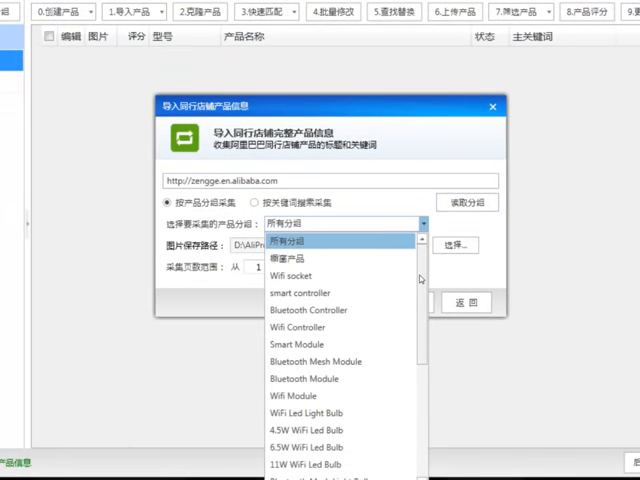
Task: Click the 6.上传产品 toolbar button
Action: [x=455, y=12]
